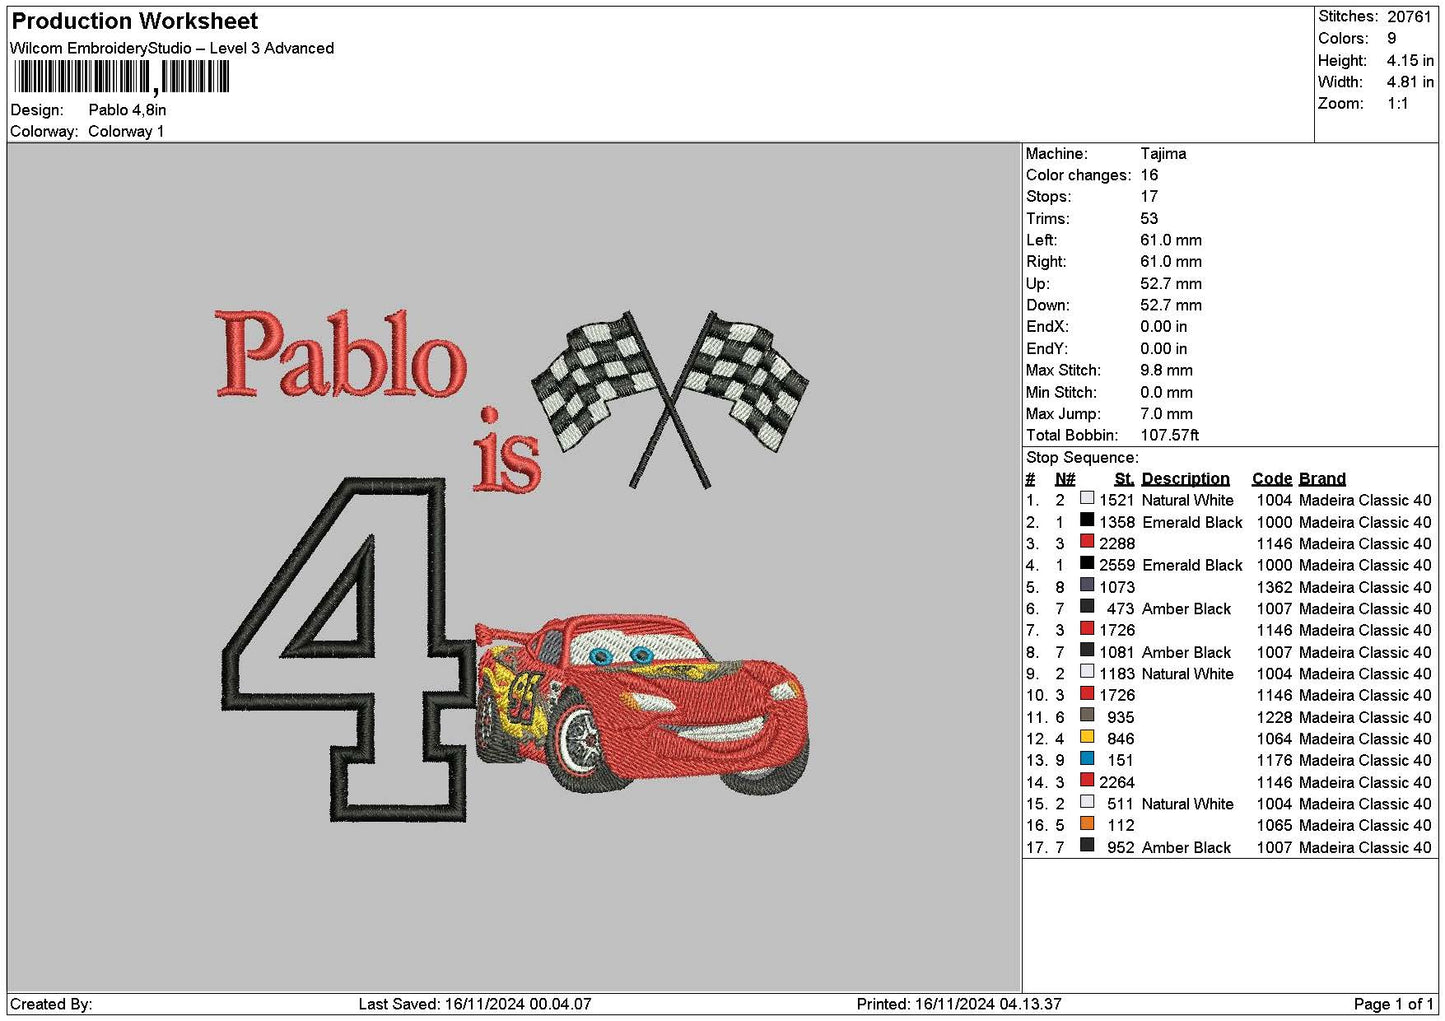The image size is (1445, 1021).
Task: Click the Amber Black swatch beside 473 stitches
Action: 1087,607
